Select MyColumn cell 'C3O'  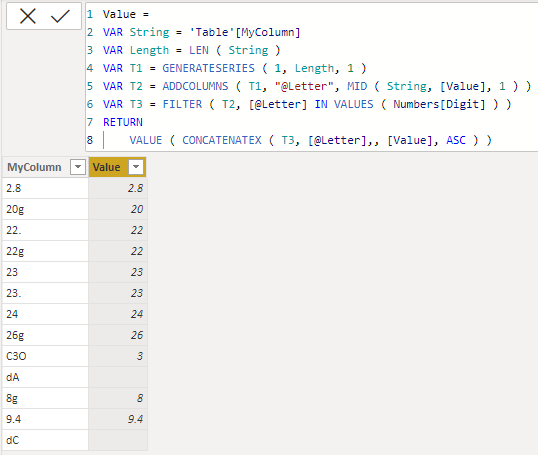tap(45, 356)
